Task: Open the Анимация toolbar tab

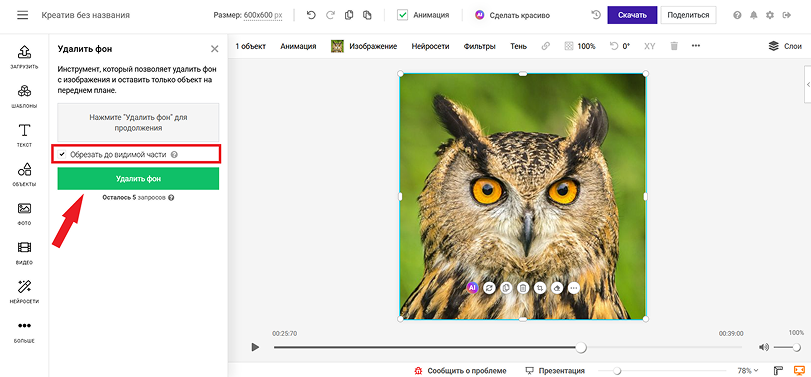Action: point(298,46)
